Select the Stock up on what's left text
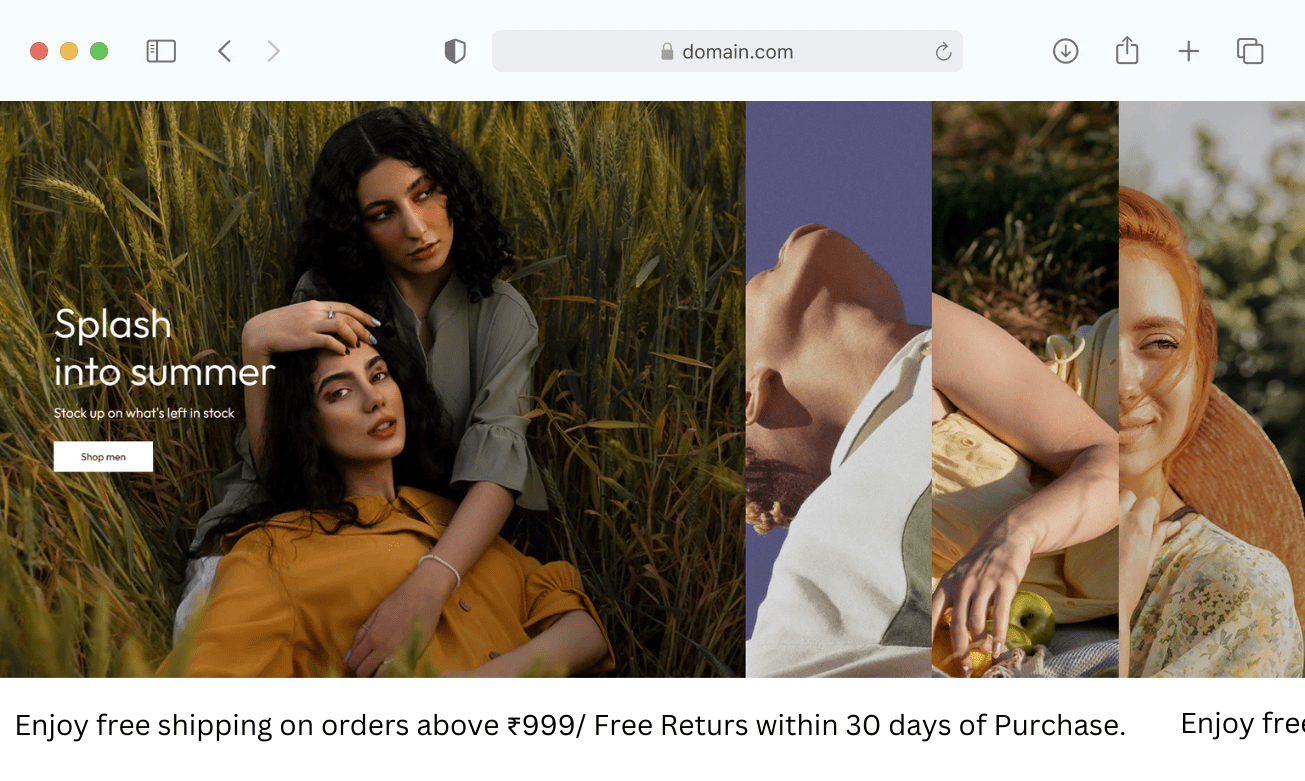This screenshot has width=1305, height=781. 144,413
